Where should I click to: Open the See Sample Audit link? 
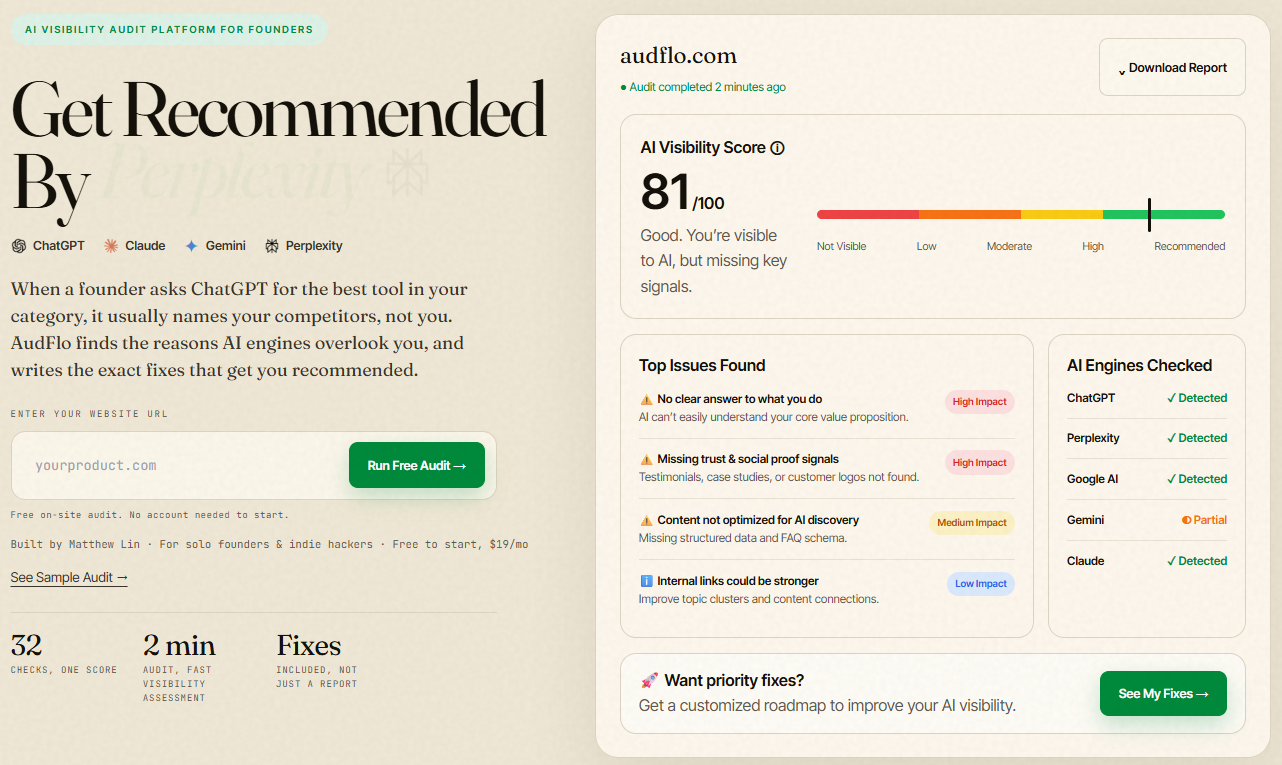point(69,578)
